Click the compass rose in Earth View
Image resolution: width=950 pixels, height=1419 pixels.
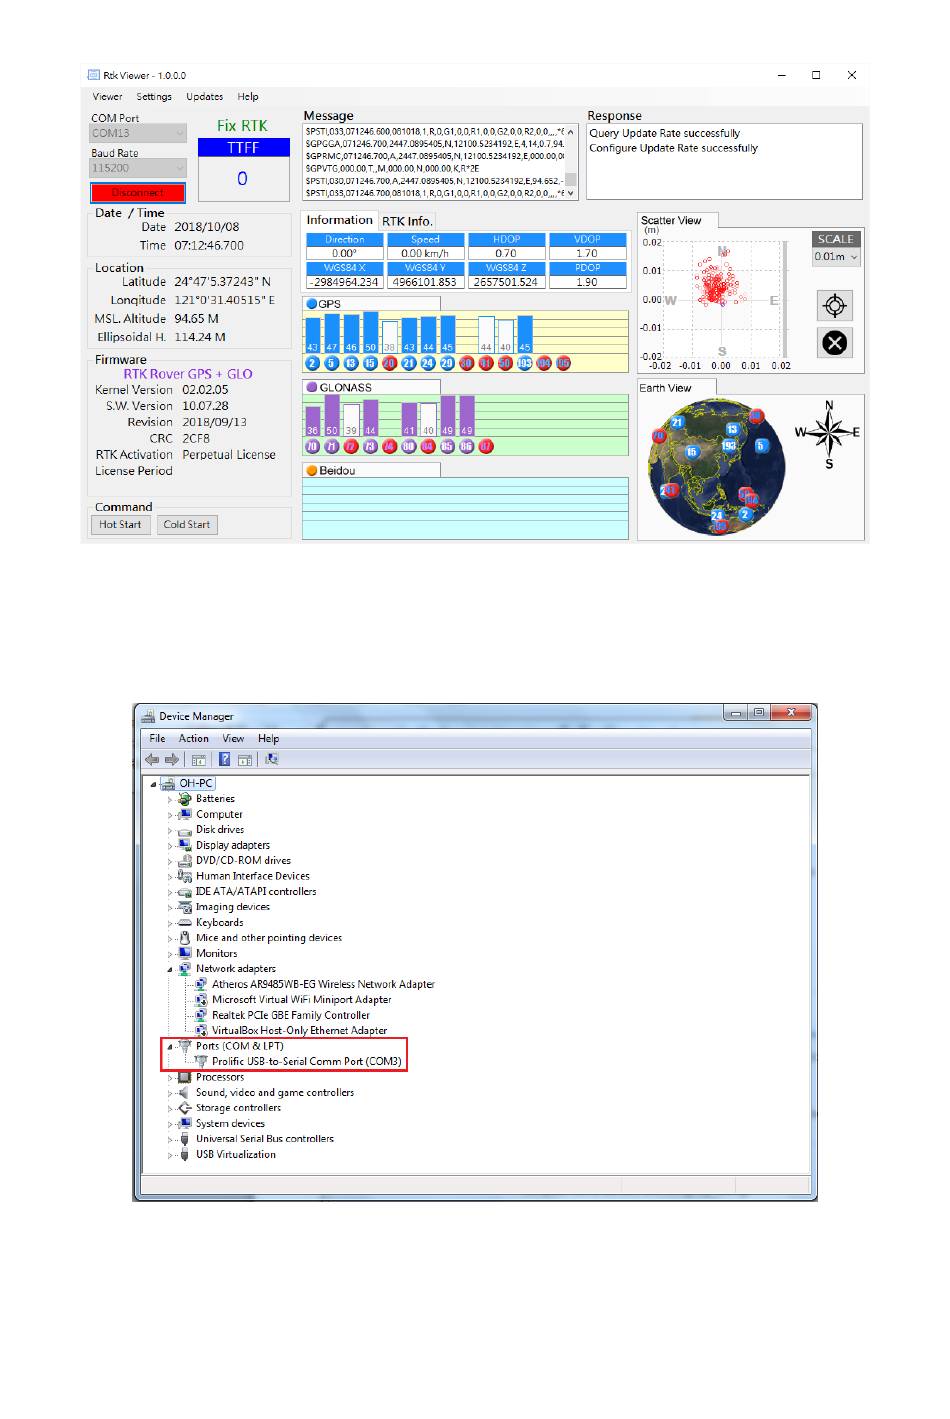pos(828,433)
